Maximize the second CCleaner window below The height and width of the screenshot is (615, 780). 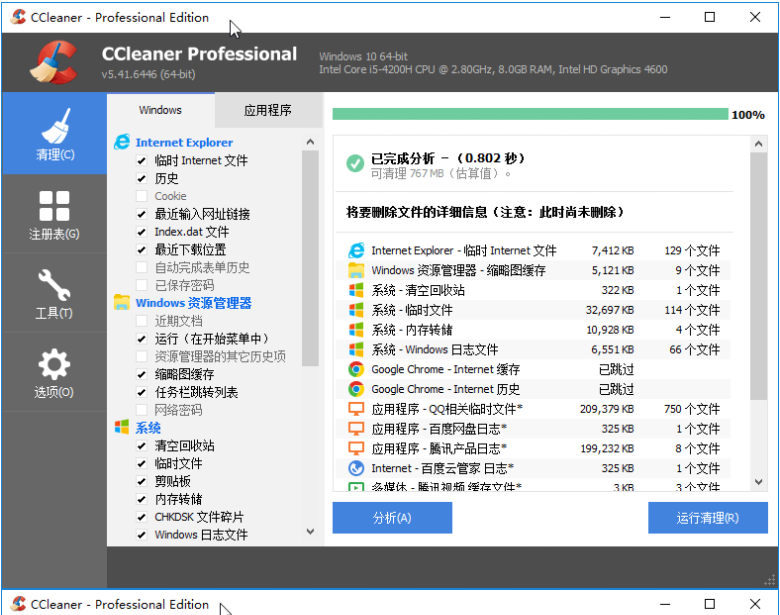(710, 604)
